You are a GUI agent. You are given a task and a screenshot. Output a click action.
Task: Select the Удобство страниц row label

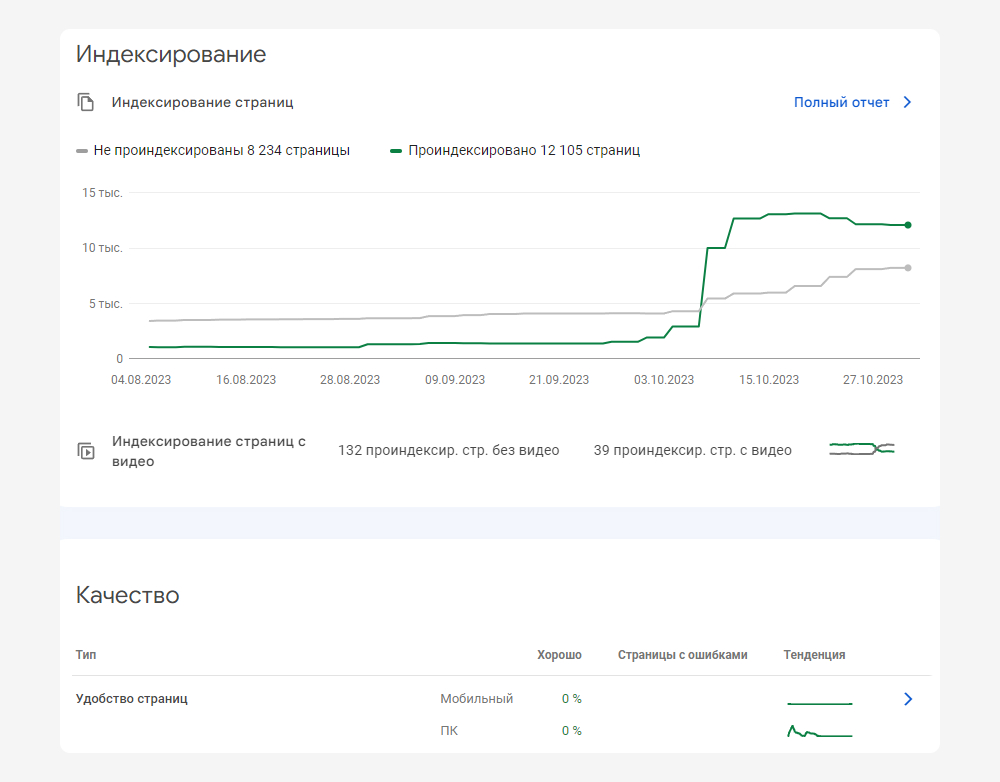(132, 699)
